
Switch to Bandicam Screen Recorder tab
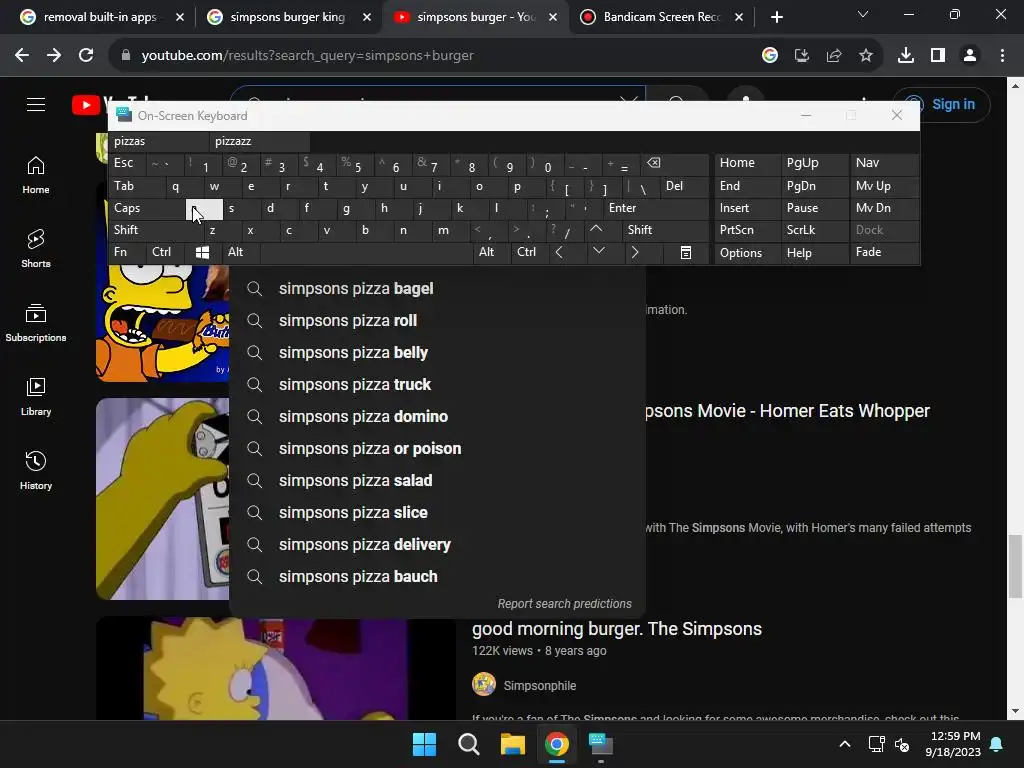(661, 17)
